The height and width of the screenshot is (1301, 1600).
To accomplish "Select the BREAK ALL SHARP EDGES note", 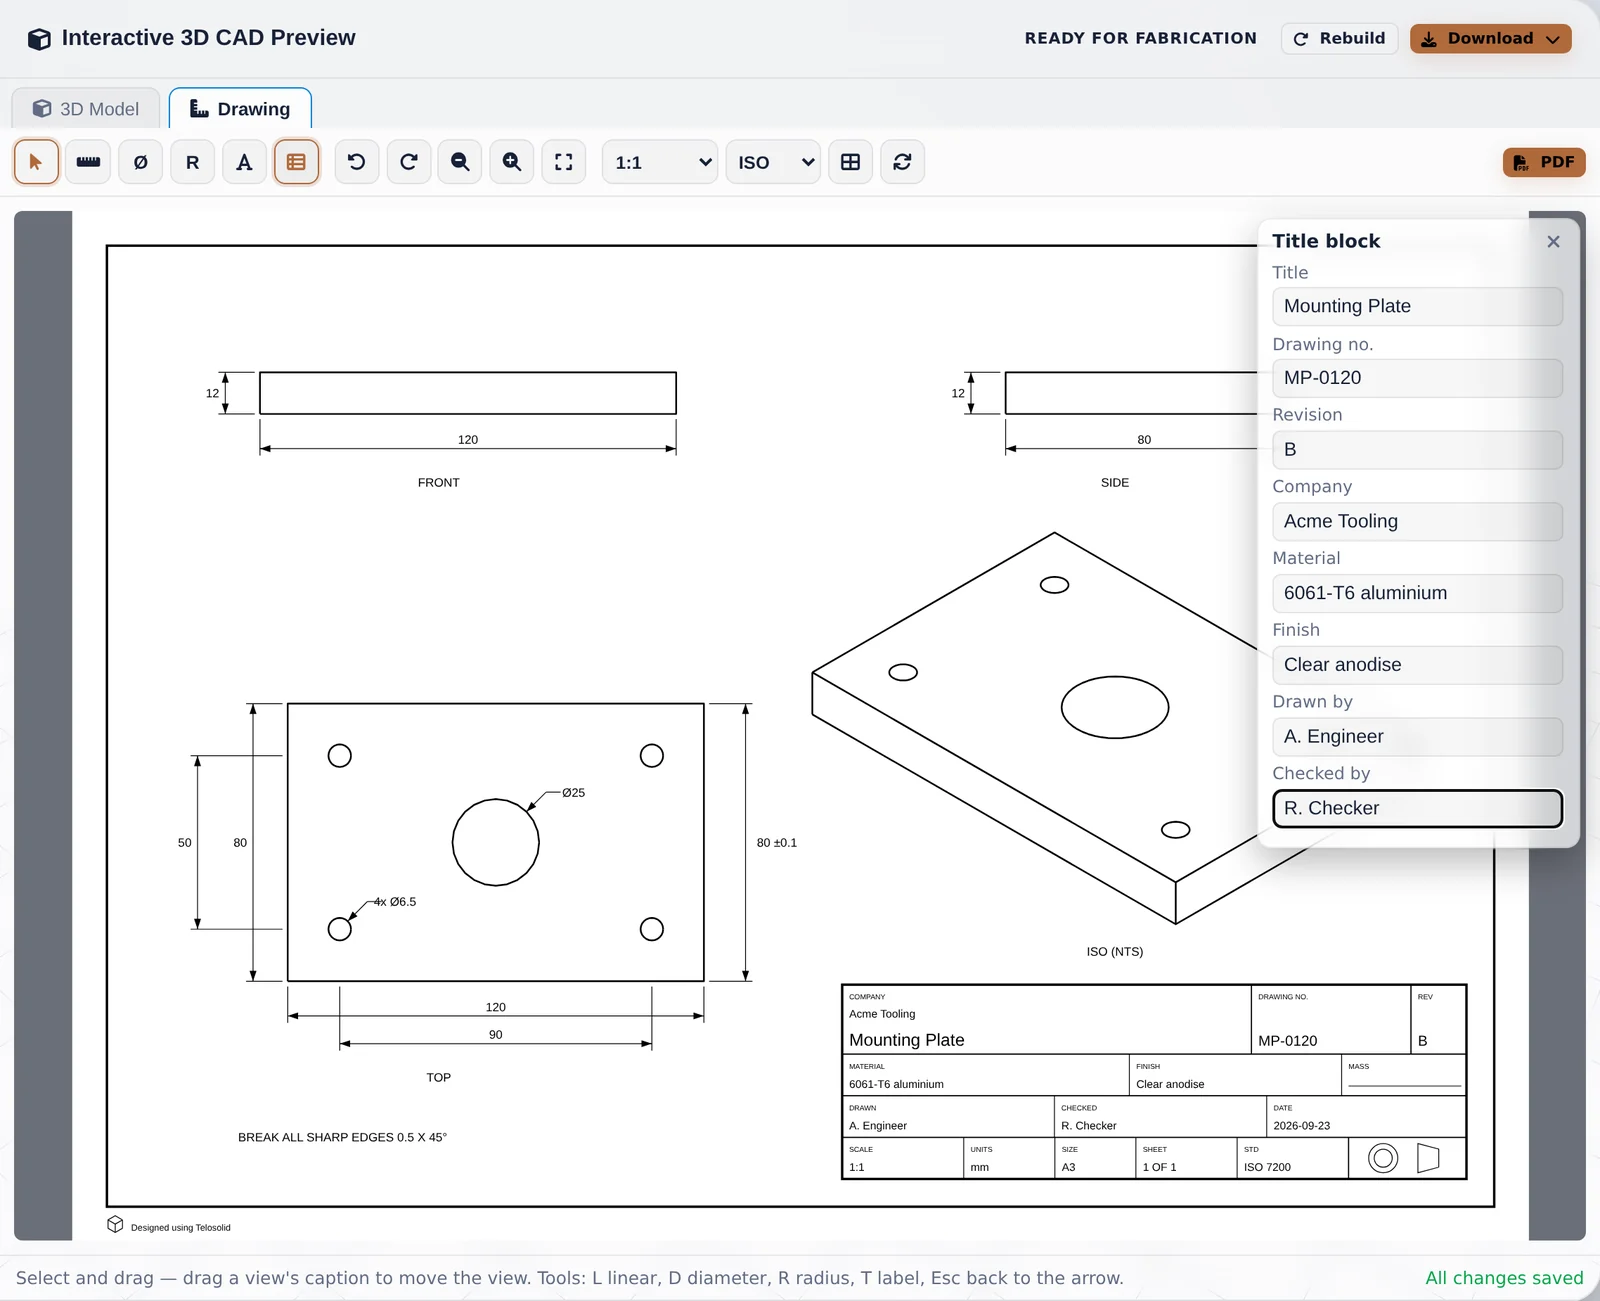I will point(342,1137).
